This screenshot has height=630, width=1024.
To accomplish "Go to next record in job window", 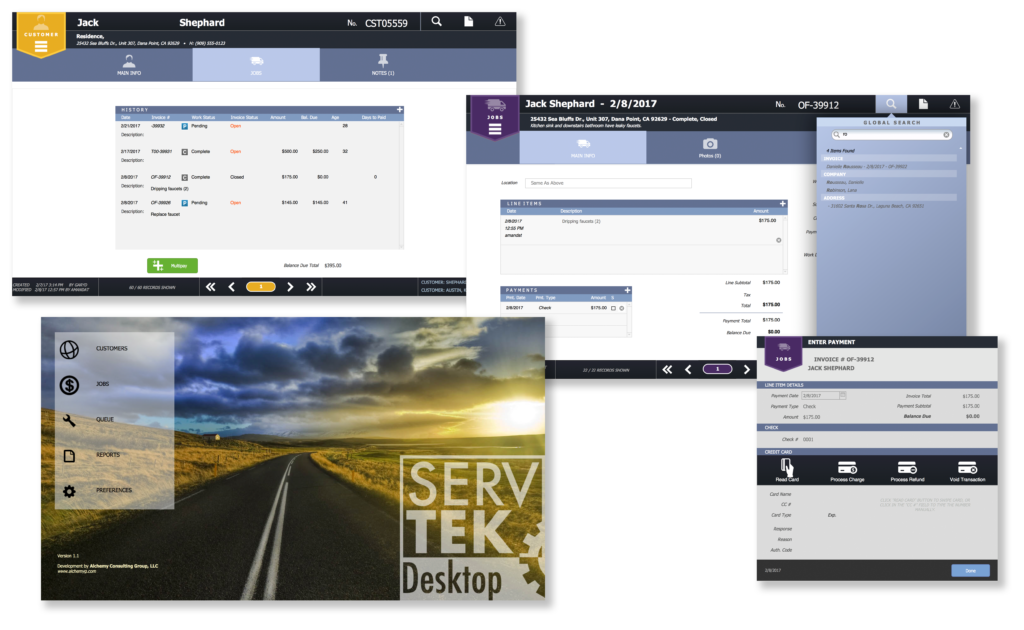I will click(x=746, y=370).
